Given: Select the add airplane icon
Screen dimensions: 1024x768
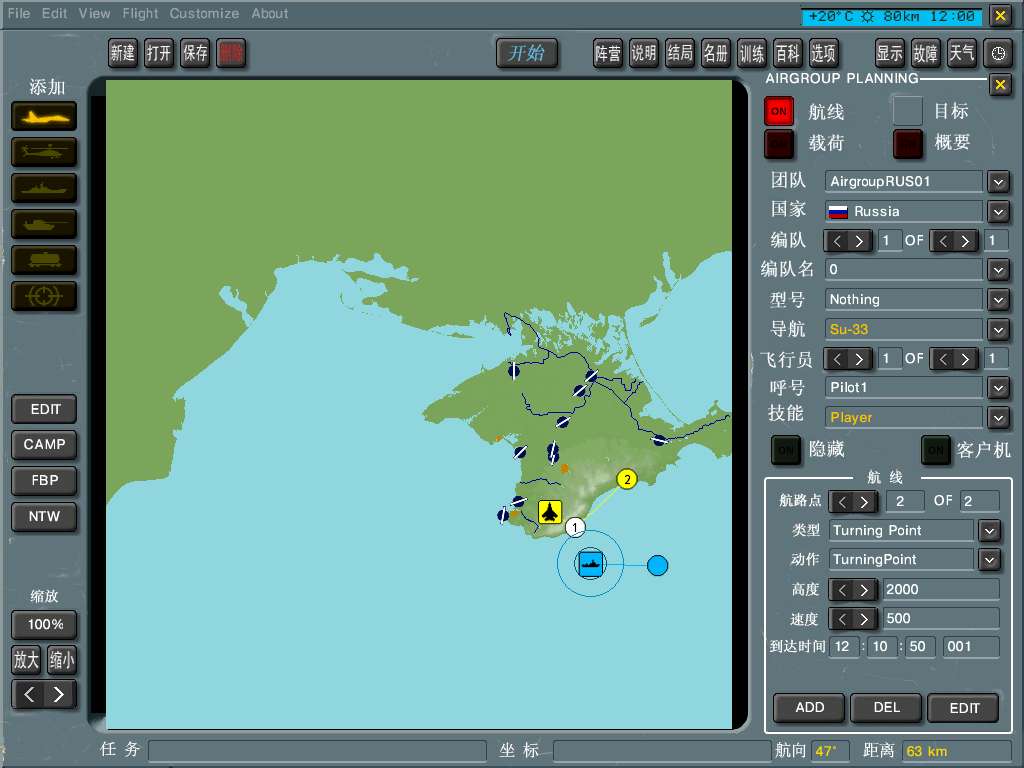Looking at the screenshot, I should click(x=44, y=117).
